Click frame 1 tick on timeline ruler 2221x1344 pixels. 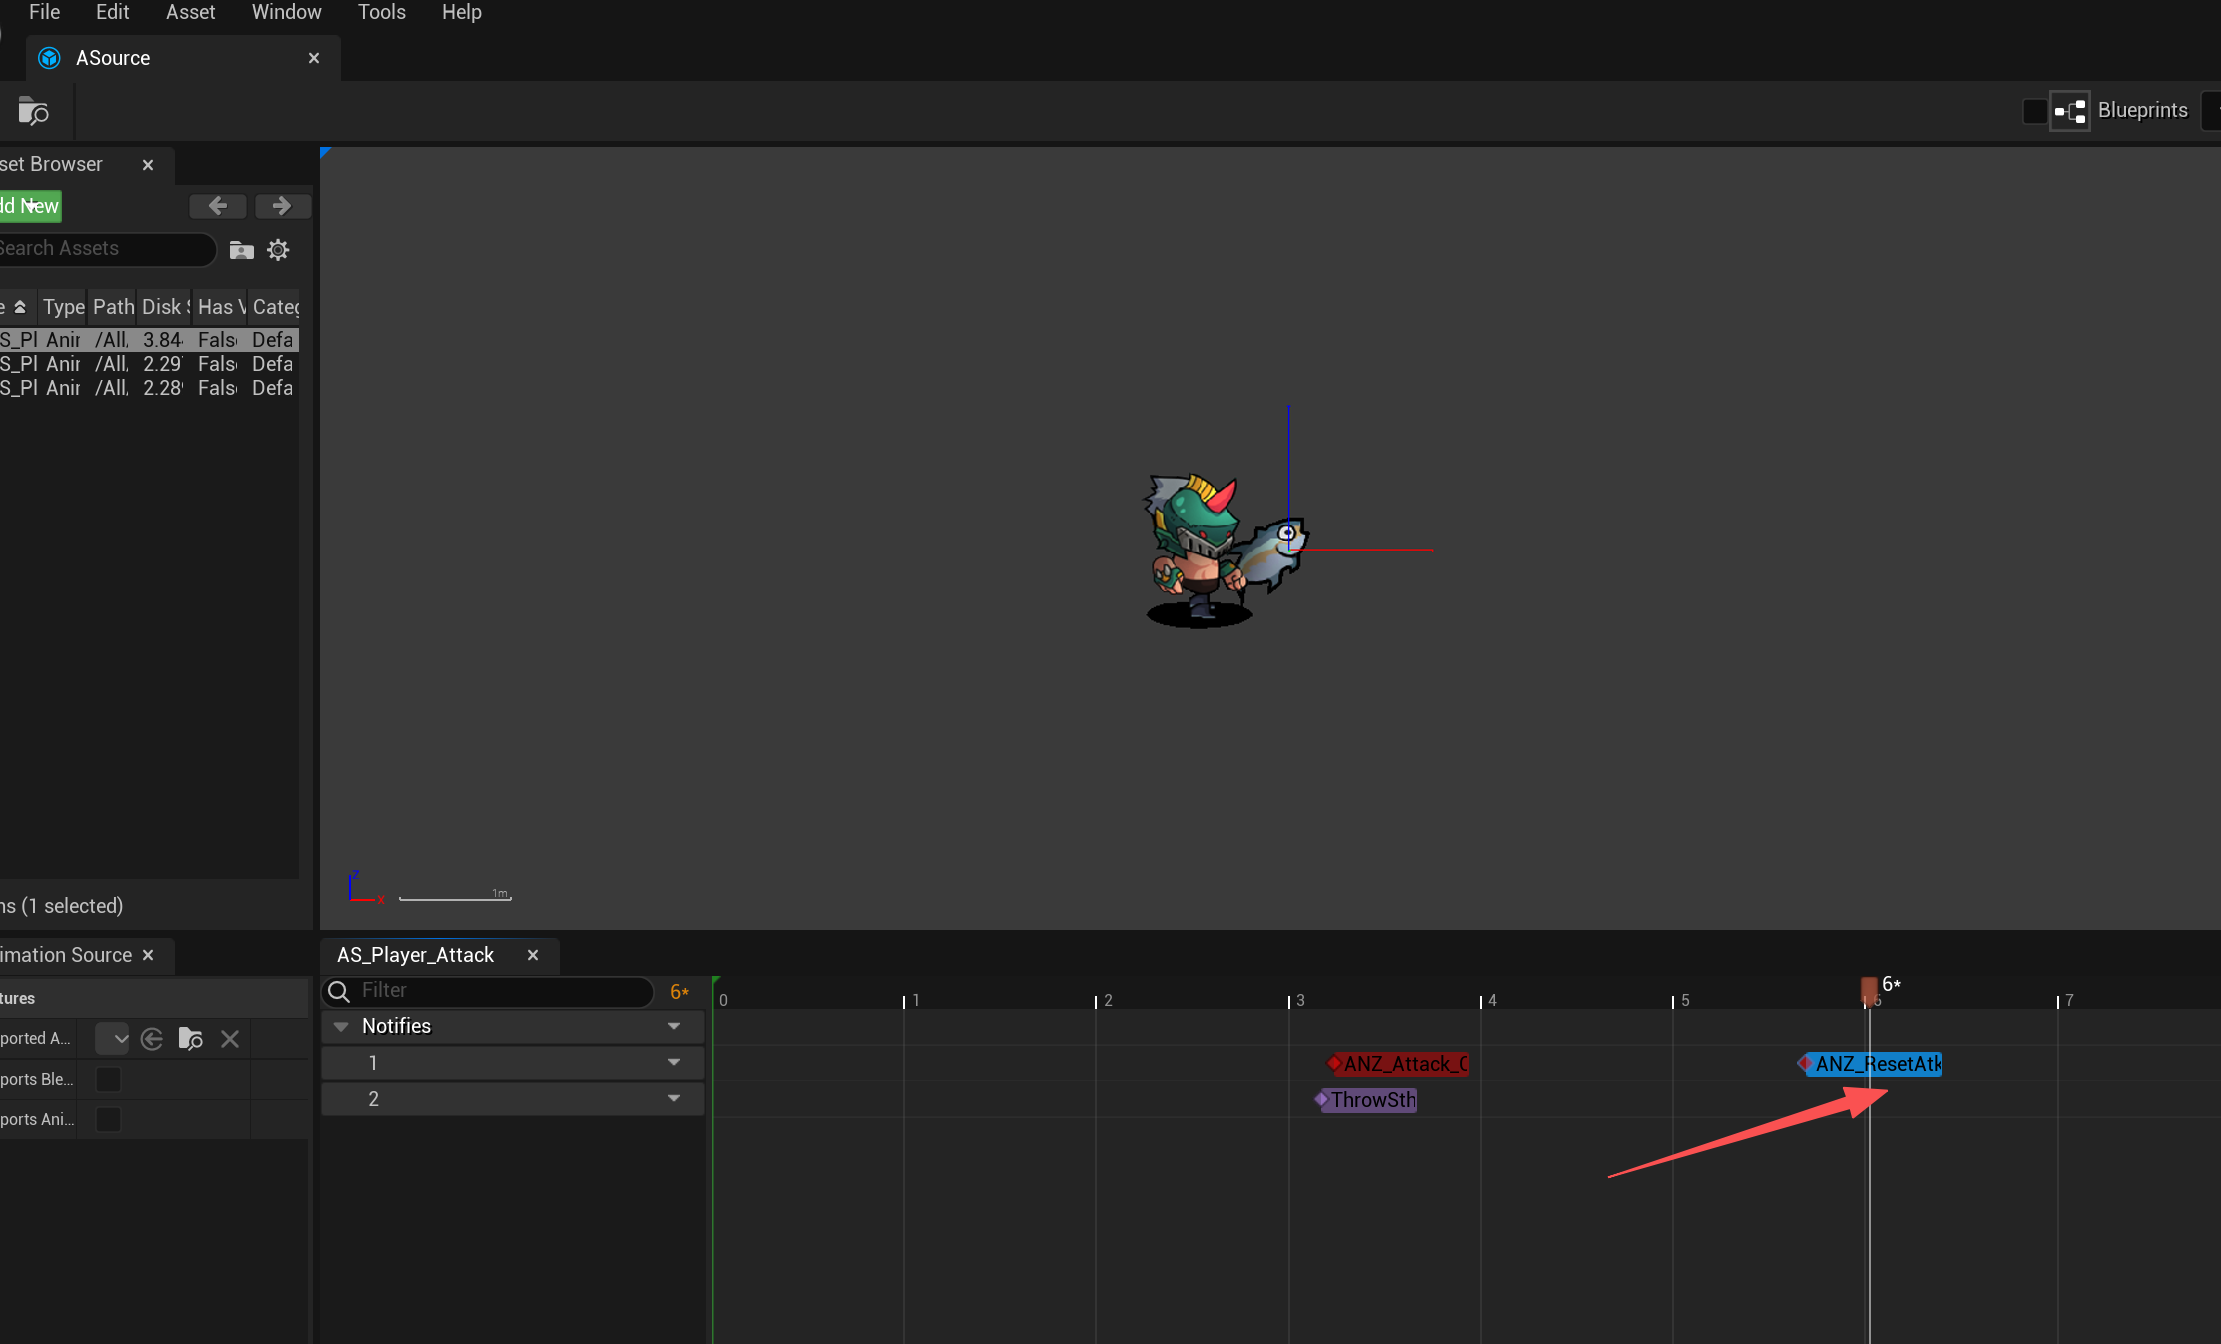905,1001
